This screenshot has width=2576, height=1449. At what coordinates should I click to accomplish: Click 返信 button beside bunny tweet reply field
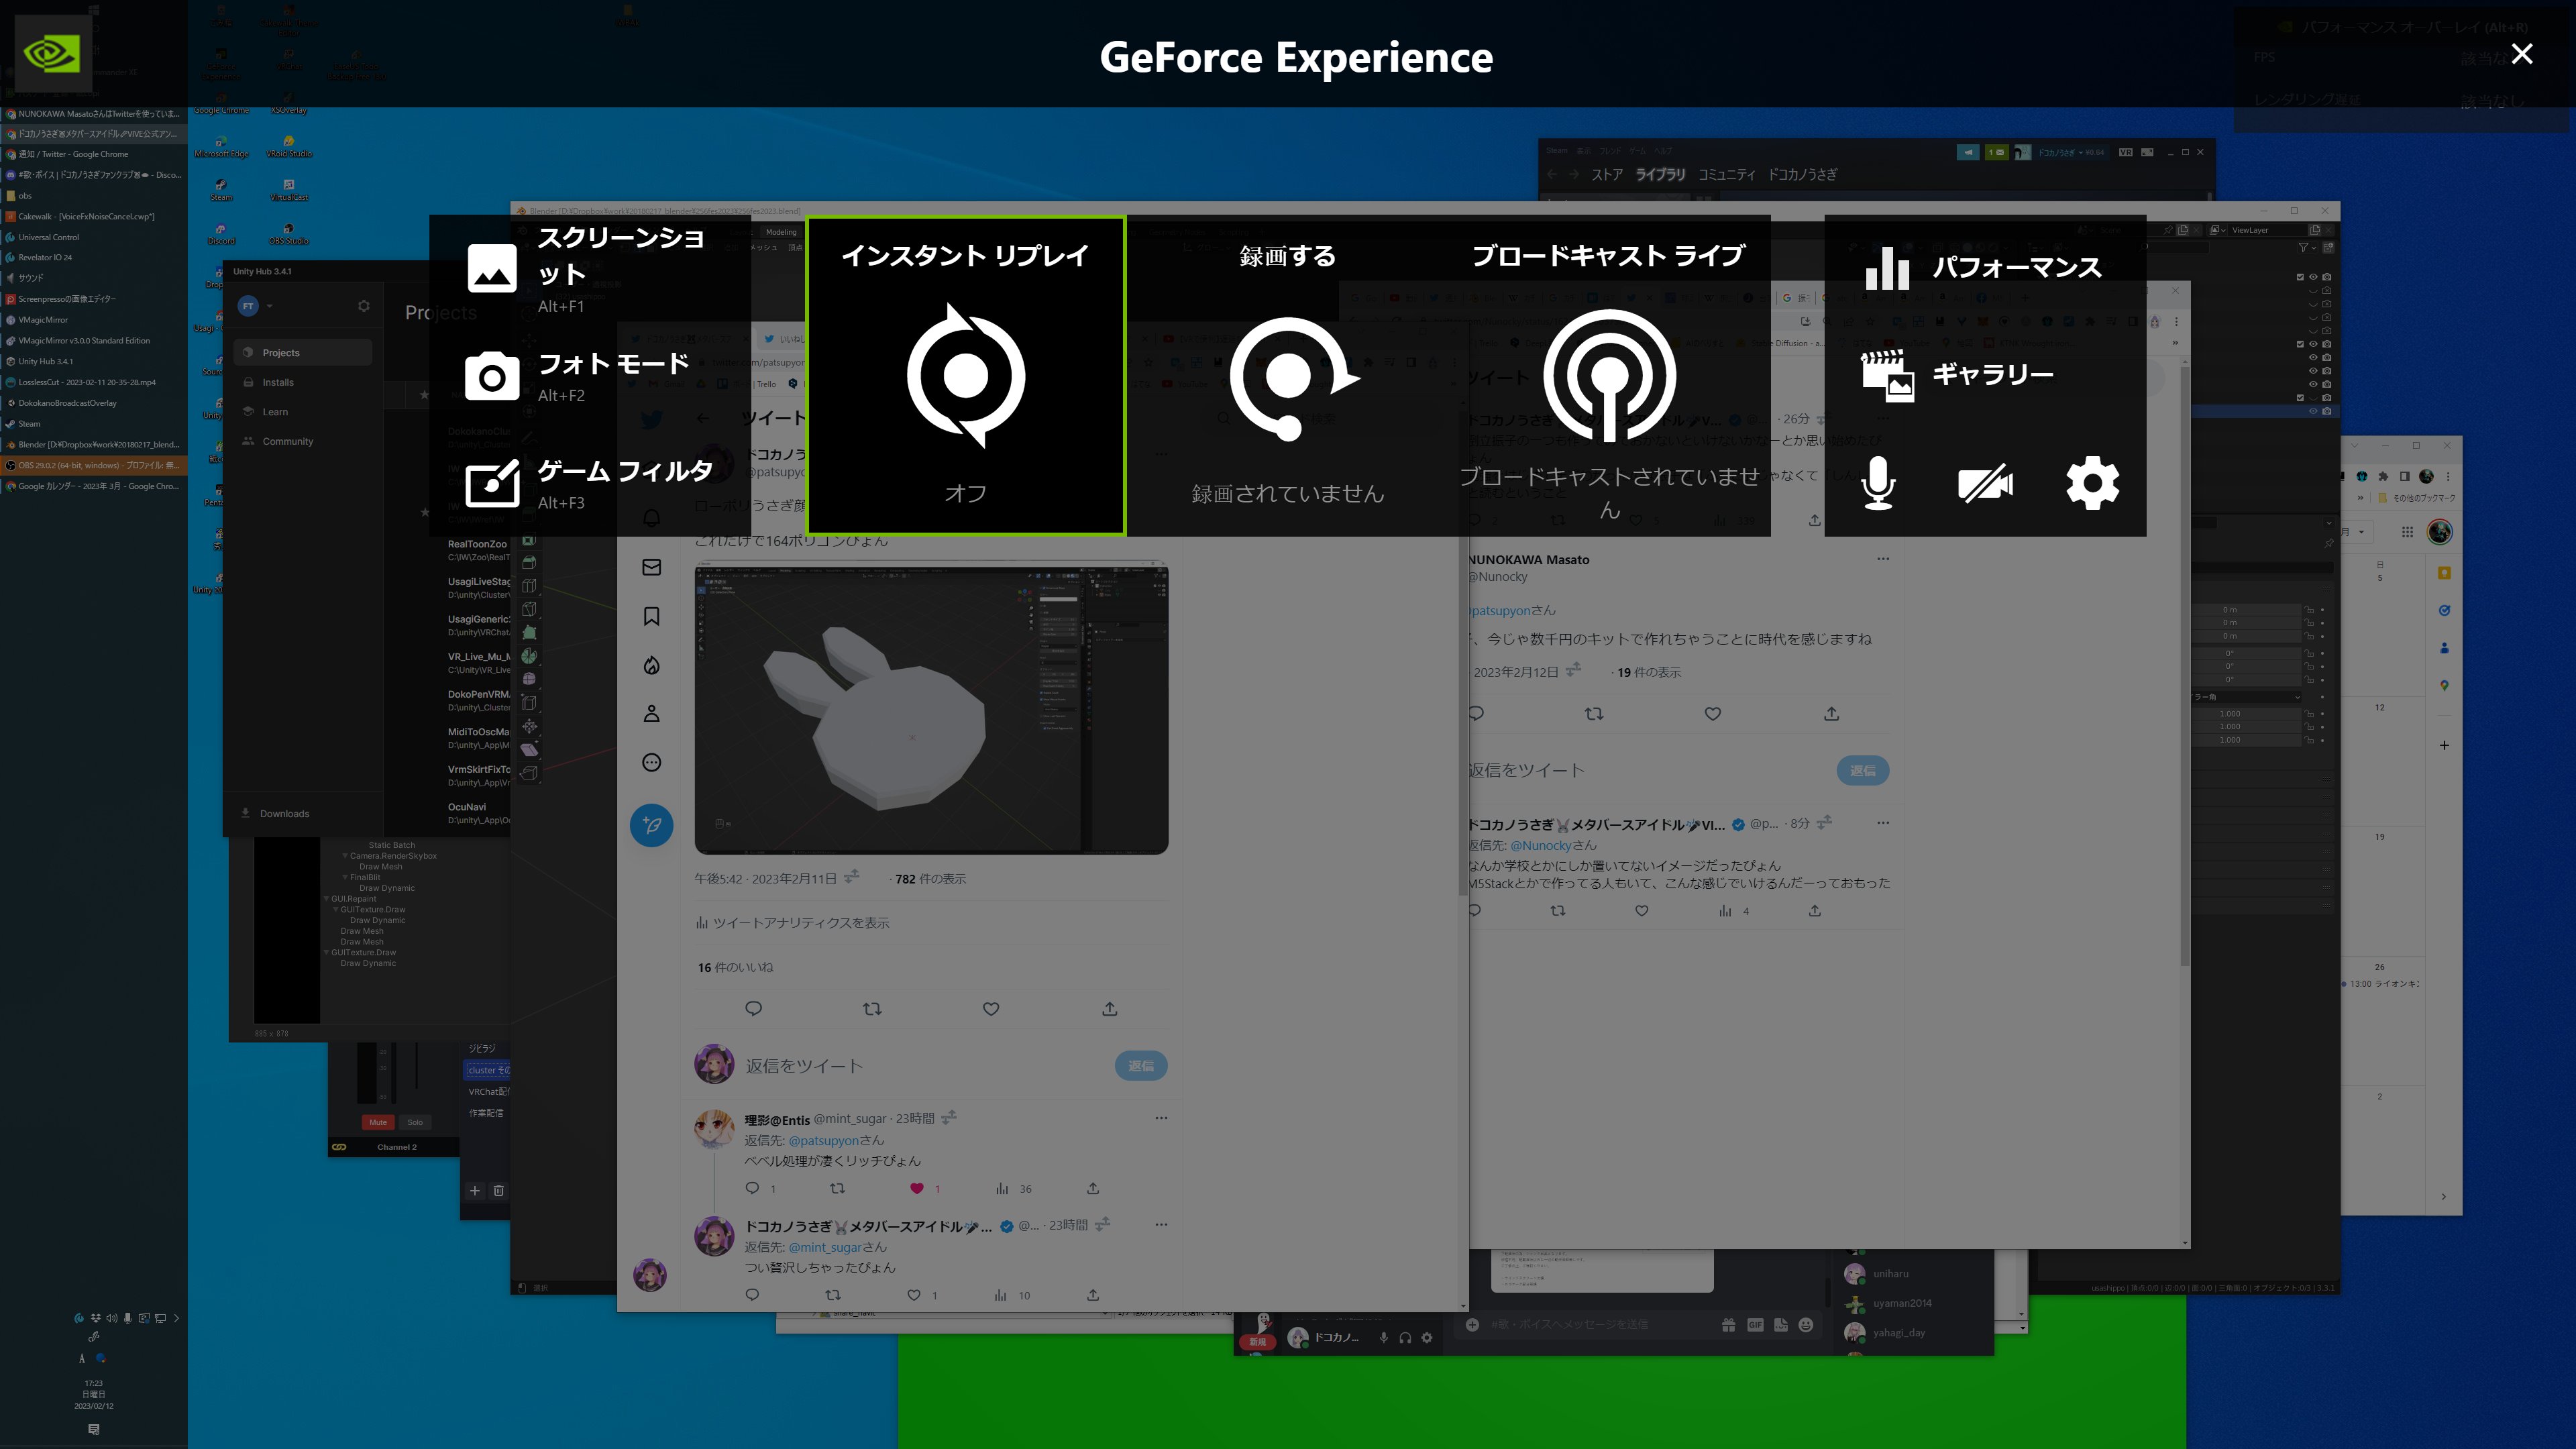tap(1141, 1066)
